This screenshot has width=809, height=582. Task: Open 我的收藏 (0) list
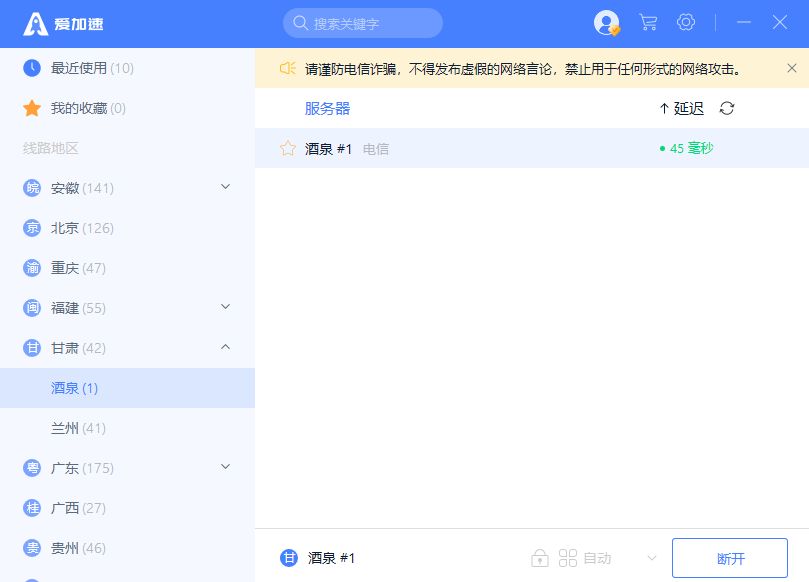[x=127, y=108]
